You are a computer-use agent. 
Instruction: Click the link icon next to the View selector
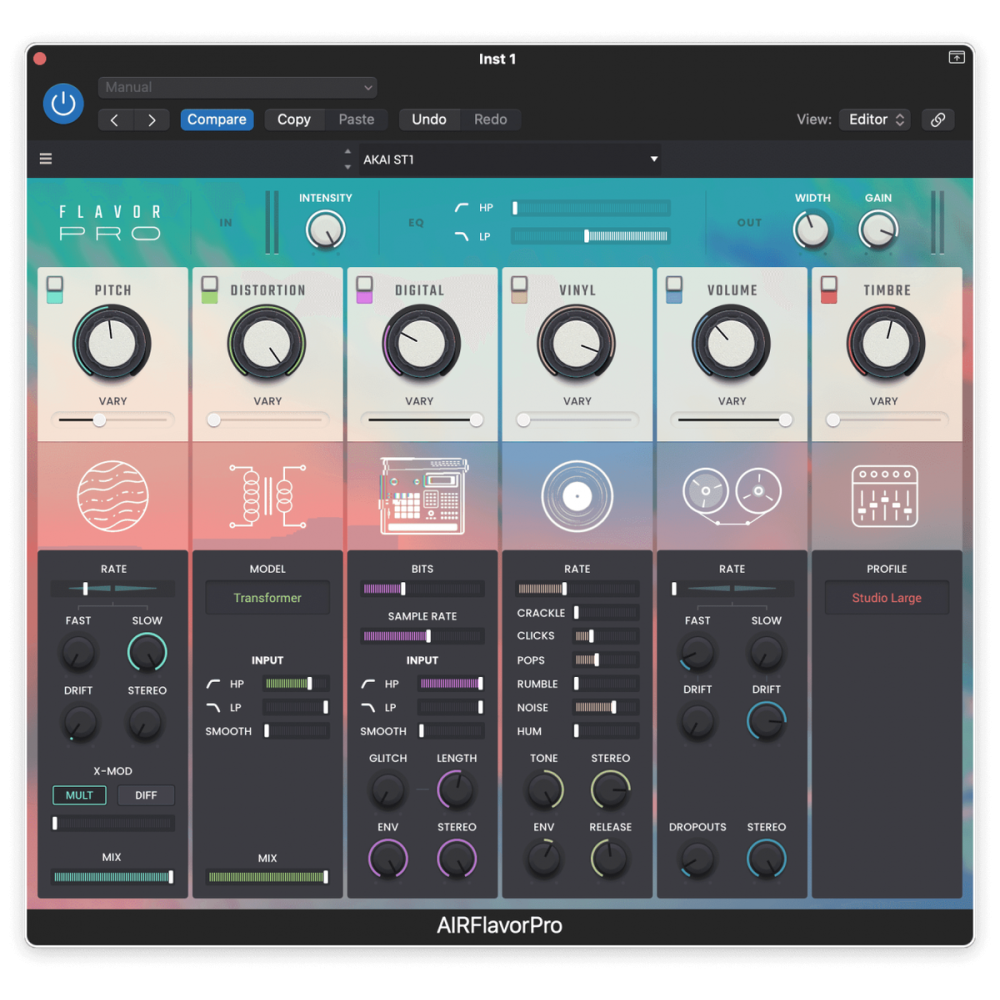(938, 119)
